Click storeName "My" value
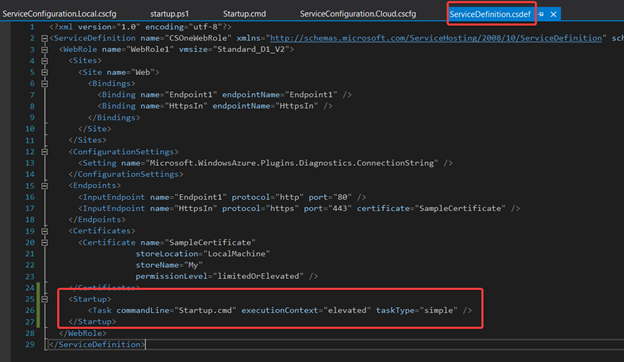Image resolution: width=624 pixels, height=362 pixels. click(193, 265)
